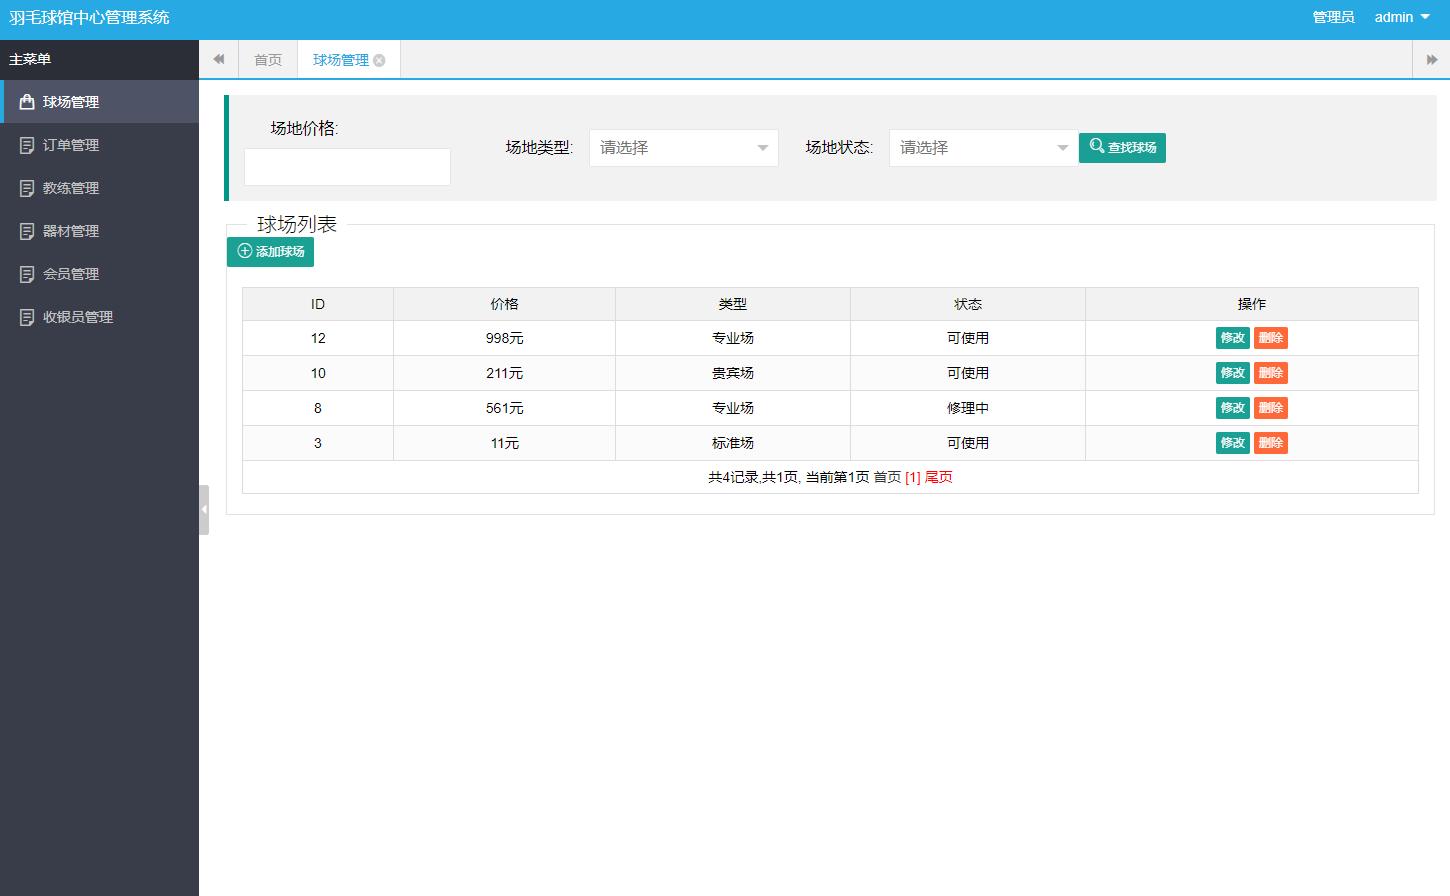Expand the admin user menu
The image size is (1450, 896).
(1401, 17)
